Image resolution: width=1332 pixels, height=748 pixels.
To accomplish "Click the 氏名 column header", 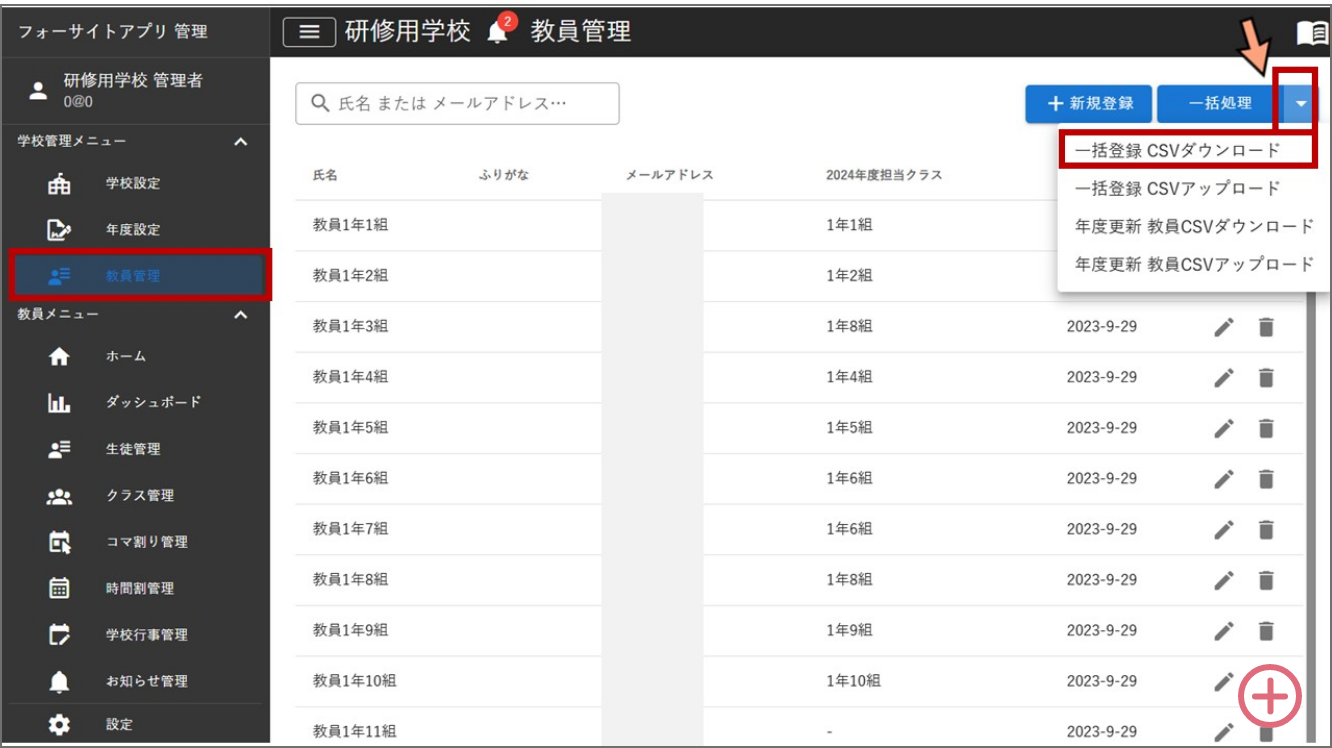I will [325, 175].
